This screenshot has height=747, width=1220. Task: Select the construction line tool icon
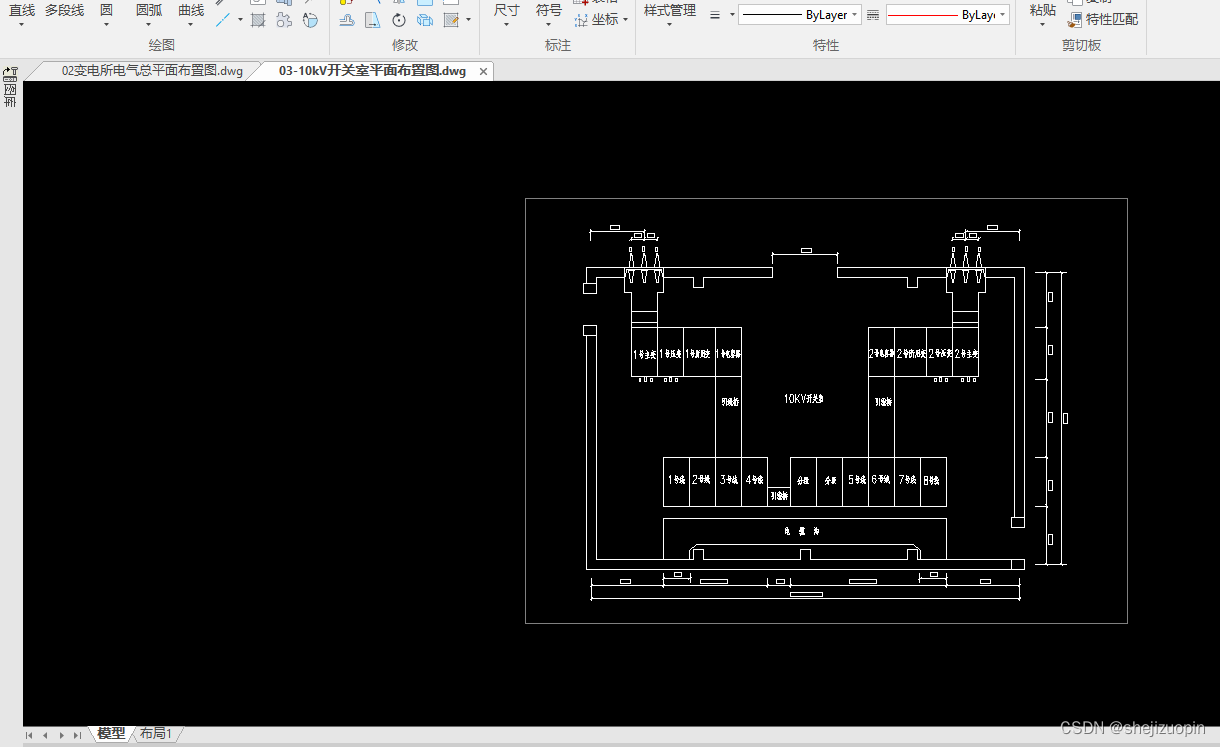[224, 19]
